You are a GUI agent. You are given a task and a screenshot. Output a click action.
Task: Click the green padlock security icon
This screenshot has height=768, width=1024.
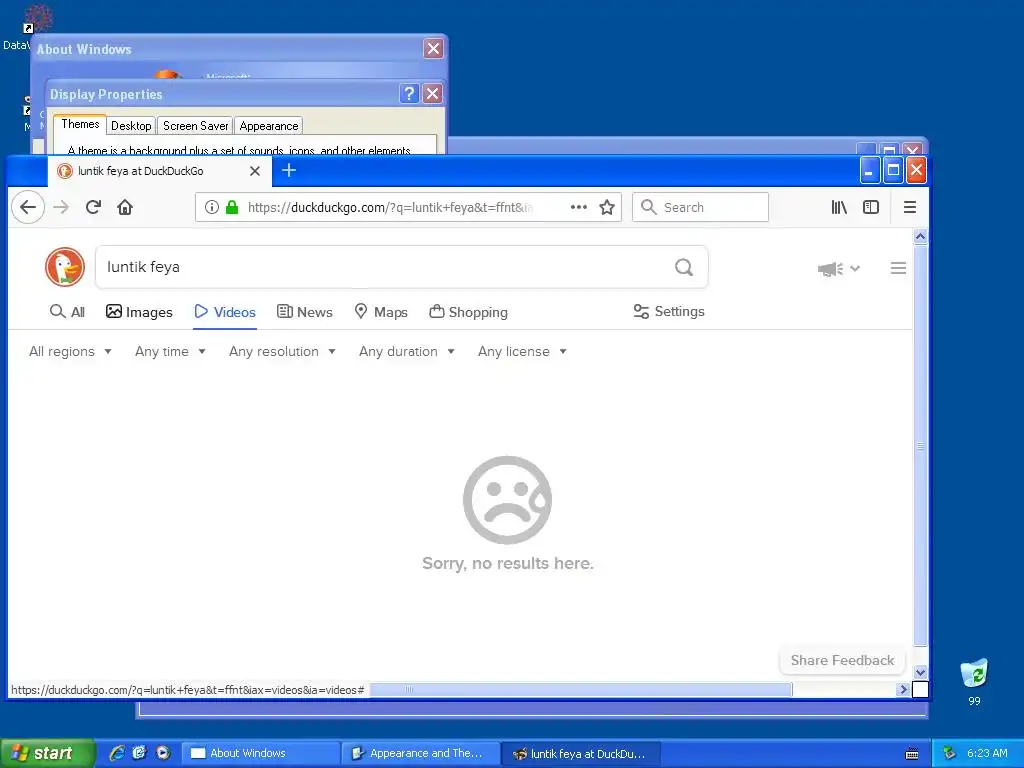pyautogui.click(x=232, y=207)
